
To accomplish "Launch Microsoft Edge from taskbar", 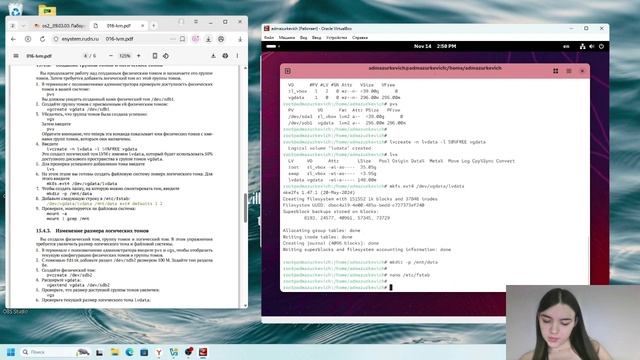I will pos(129,352).
